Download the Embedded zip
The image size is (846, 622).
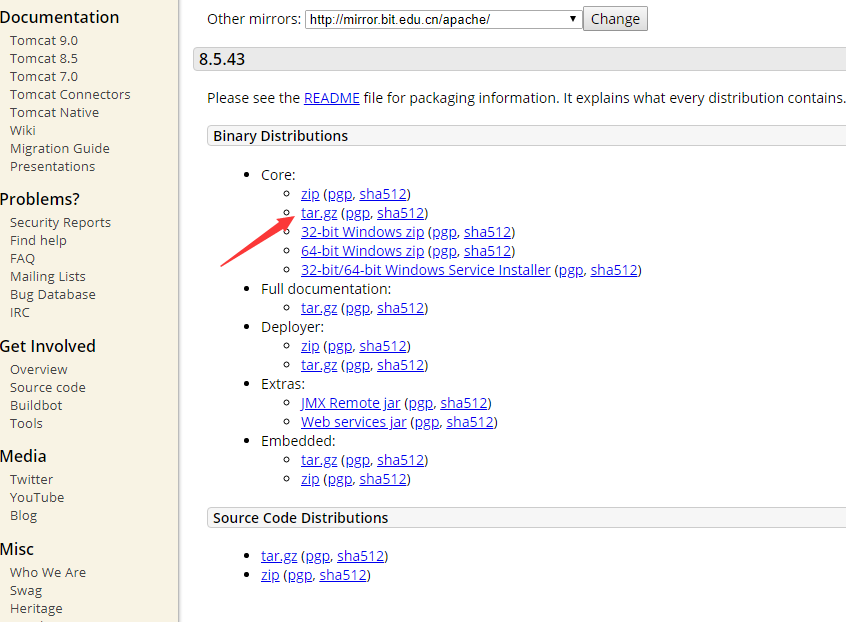[x=310, y=479]
